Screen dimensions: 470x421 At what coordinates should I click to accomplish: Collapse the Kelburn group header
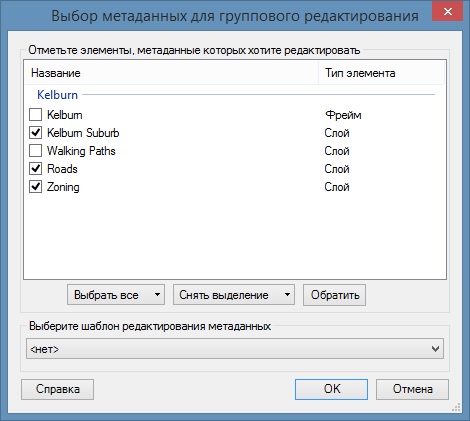[57, 95]
